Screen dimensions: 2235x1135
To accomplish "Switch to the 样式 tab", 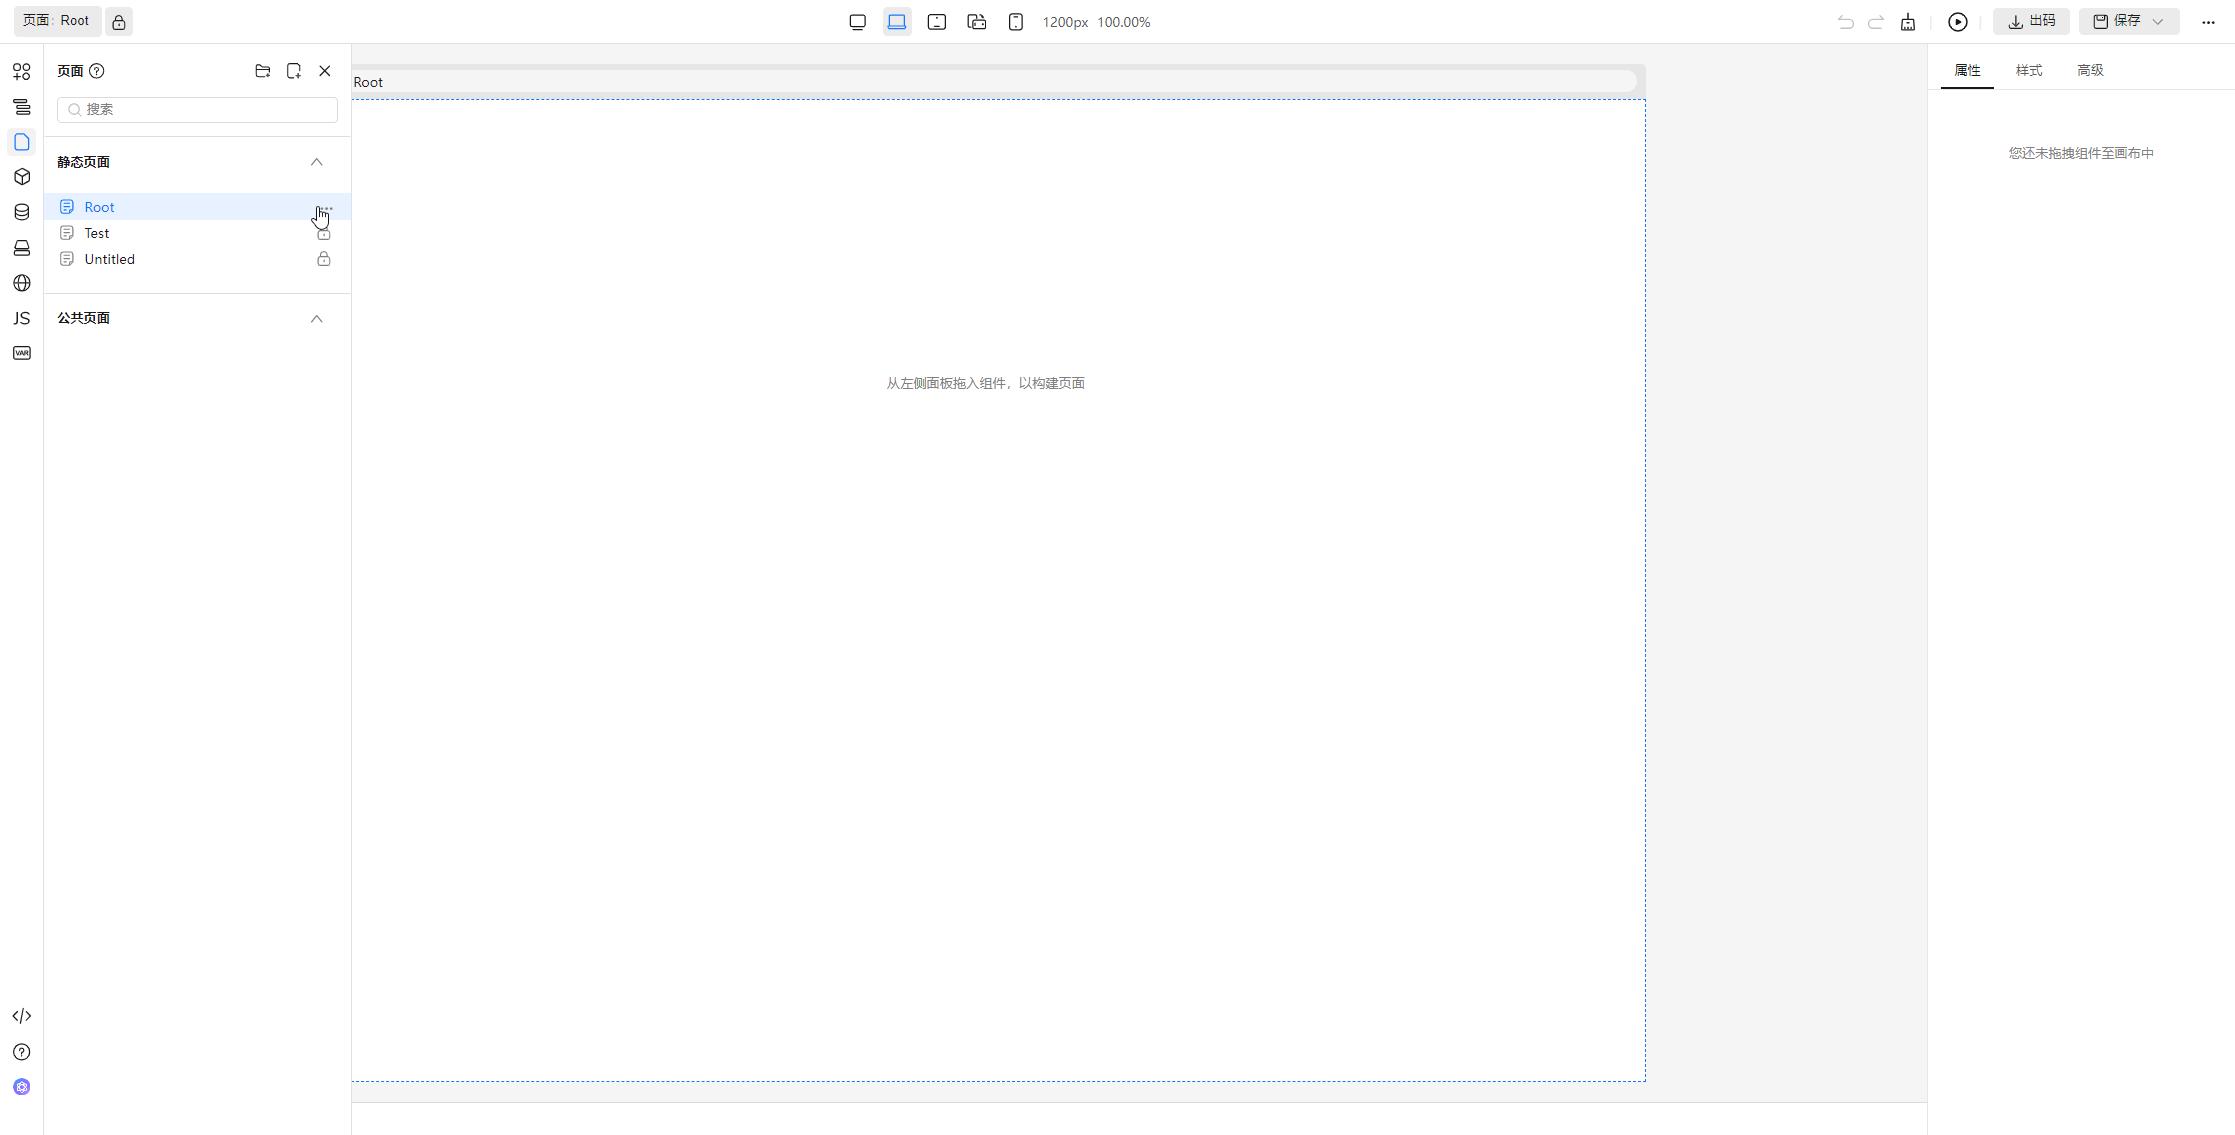I will click(x=2028, y=70).
